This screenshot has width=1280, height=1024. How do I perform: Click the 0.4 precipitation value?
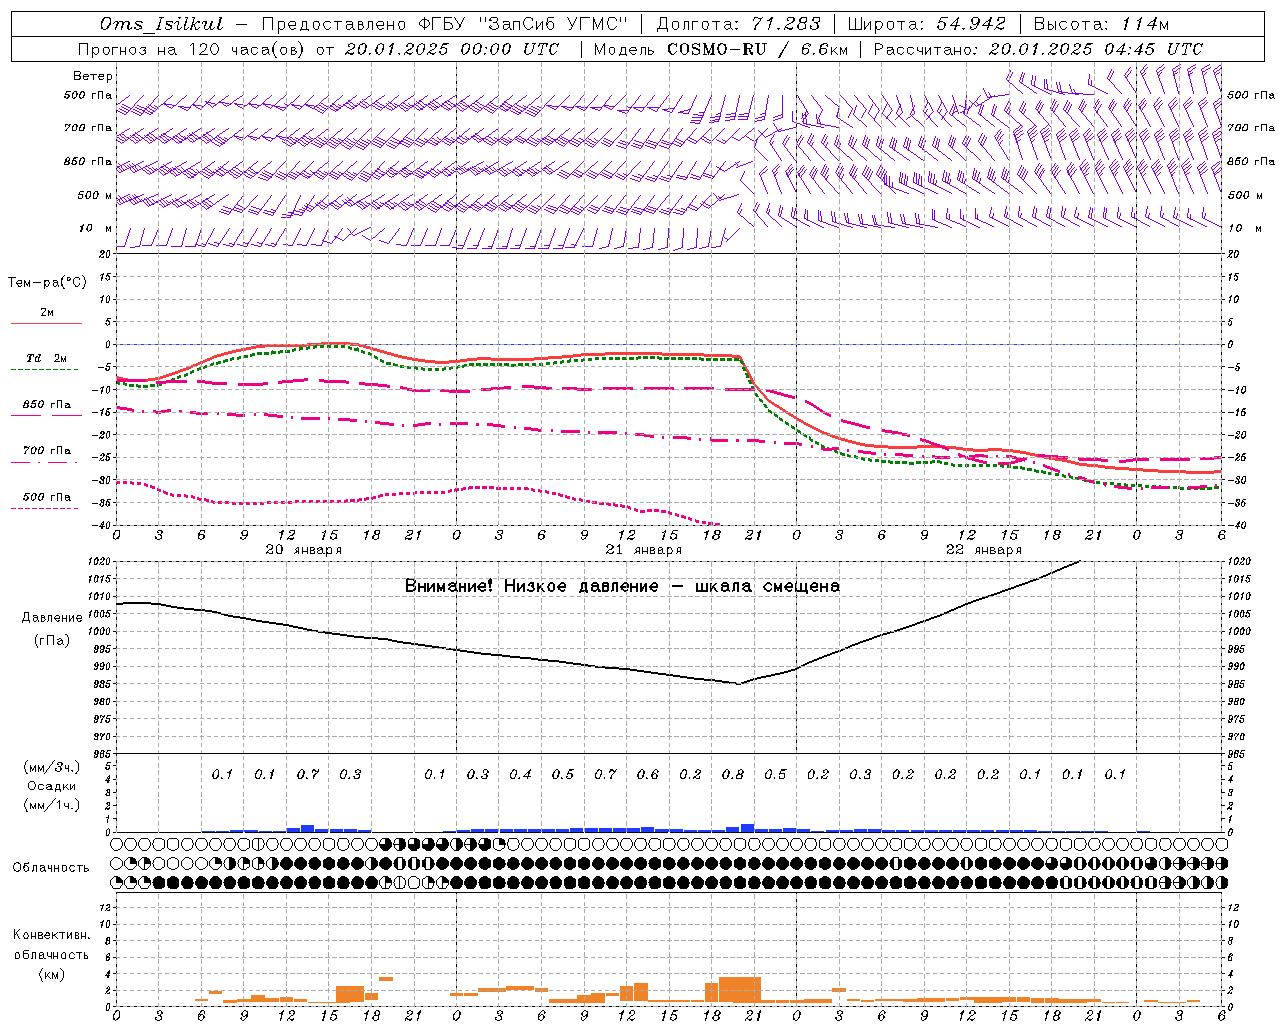520,774
